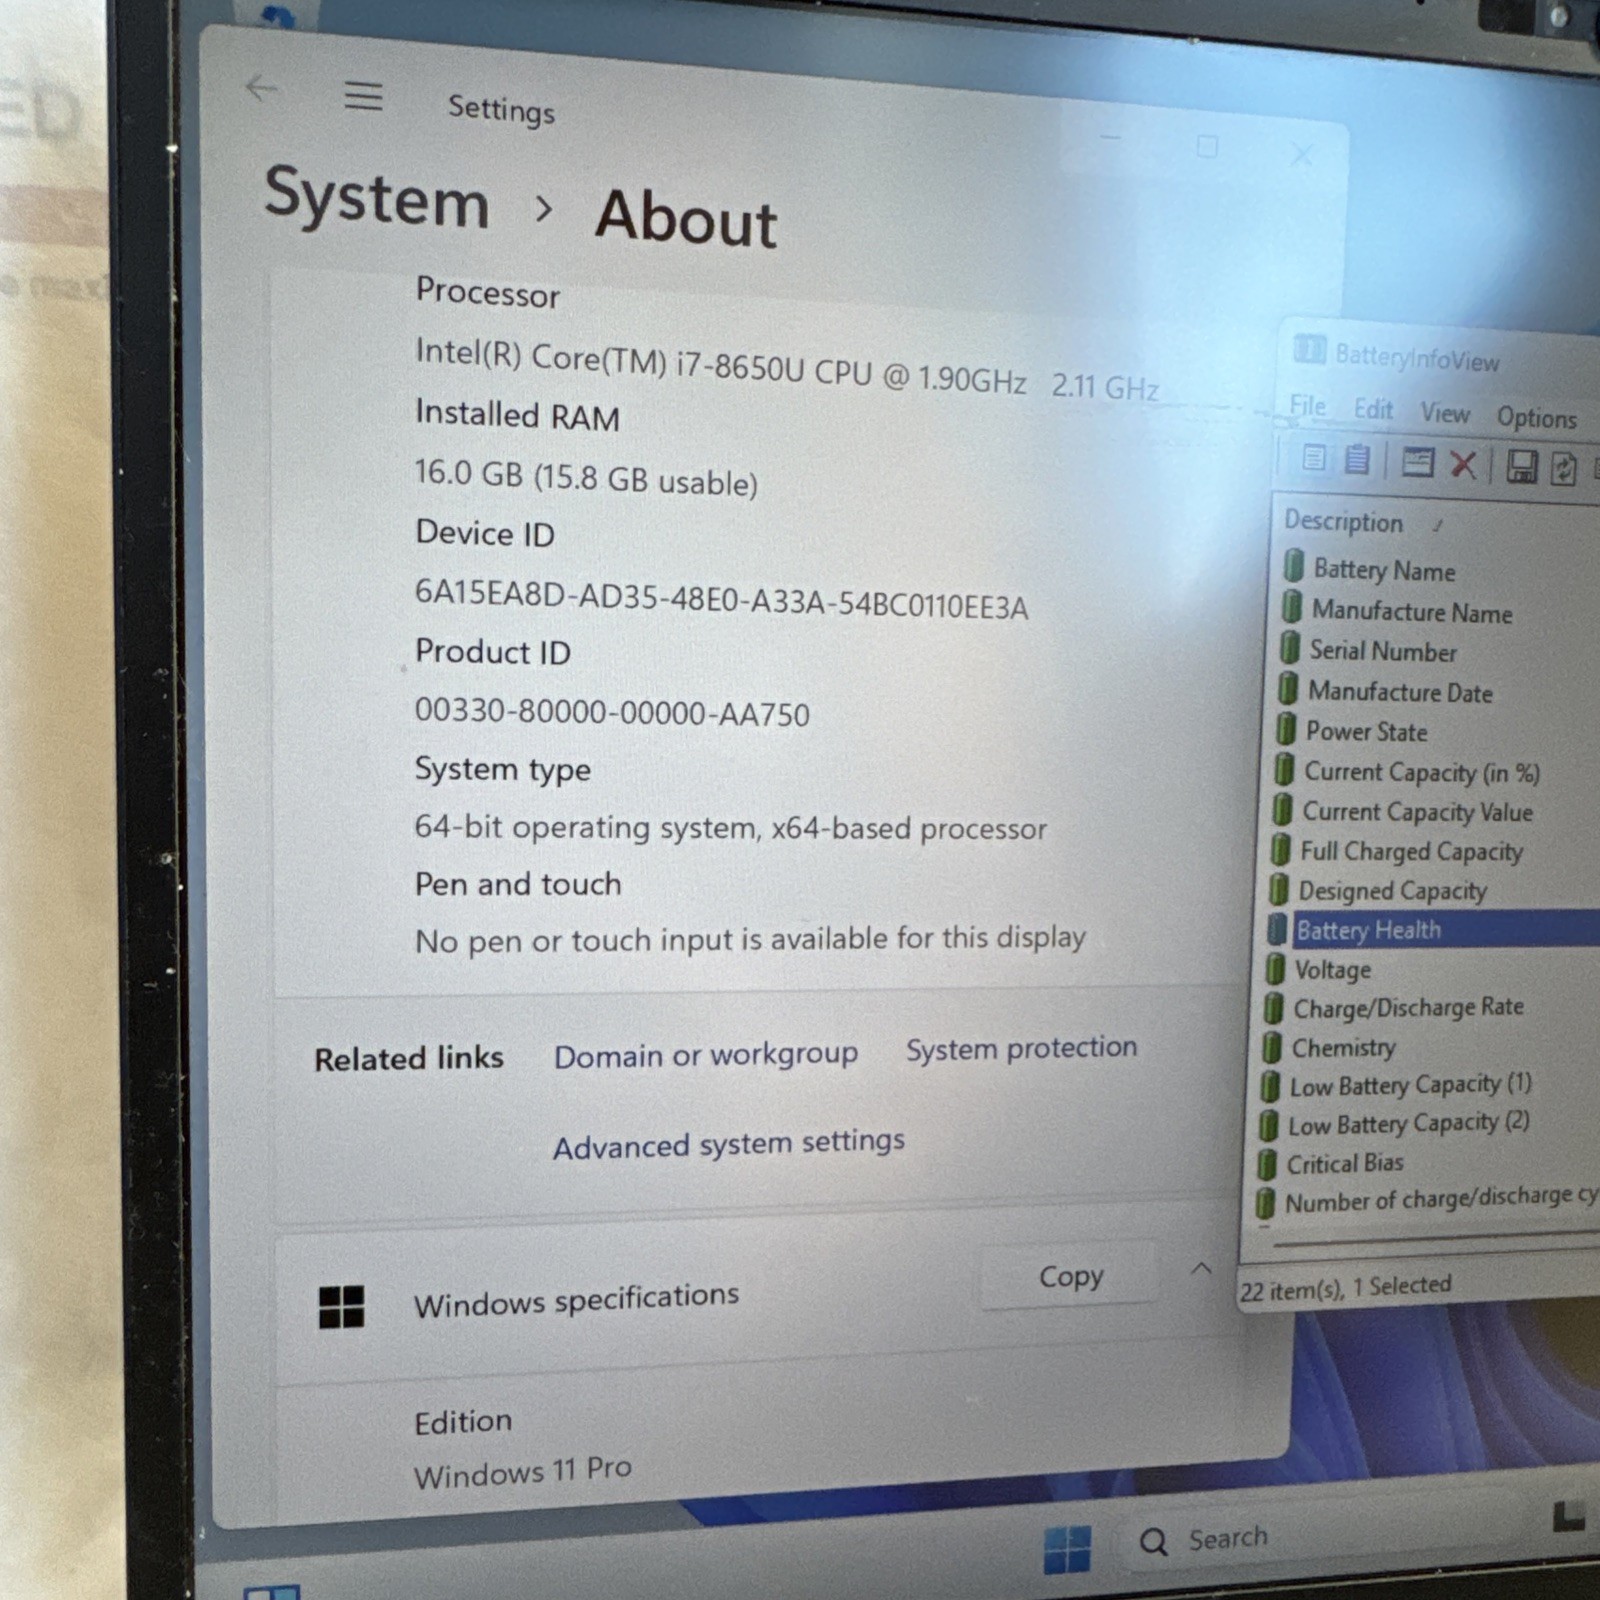Click the BatteryInfoView horizontal scrollbar
This screenshot has height=1600, width=1600.
(1435, 1242)
